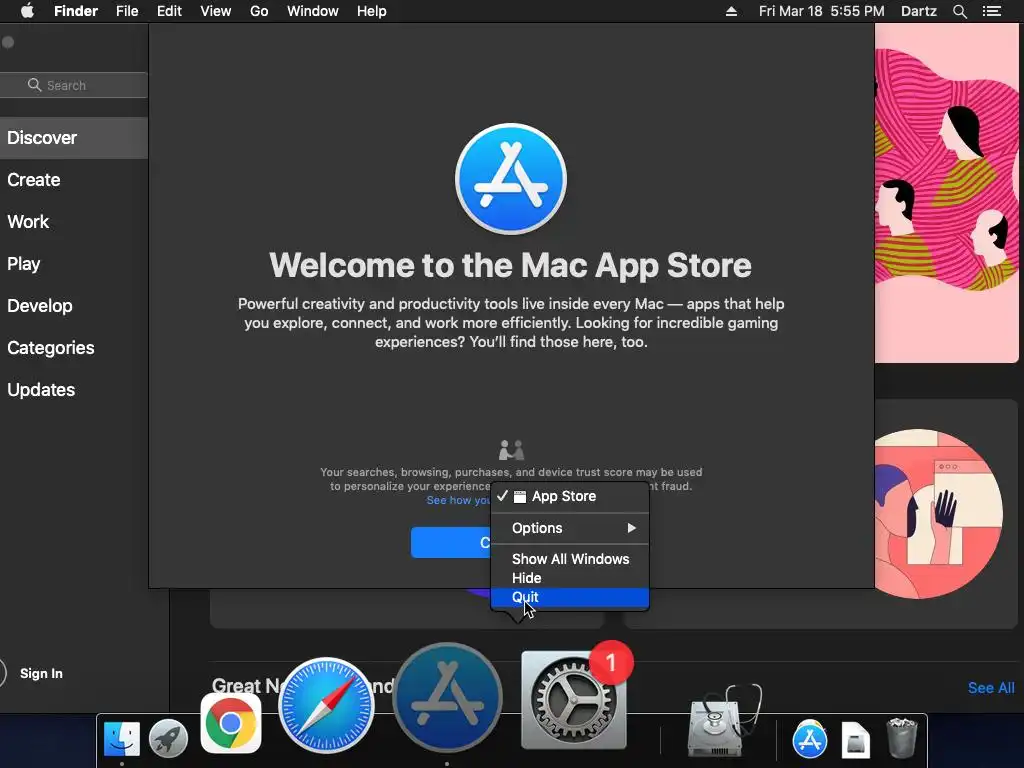Open Spotlight search magnifier in menu bar
The image size is (1024, 768).
pos(959,11)
